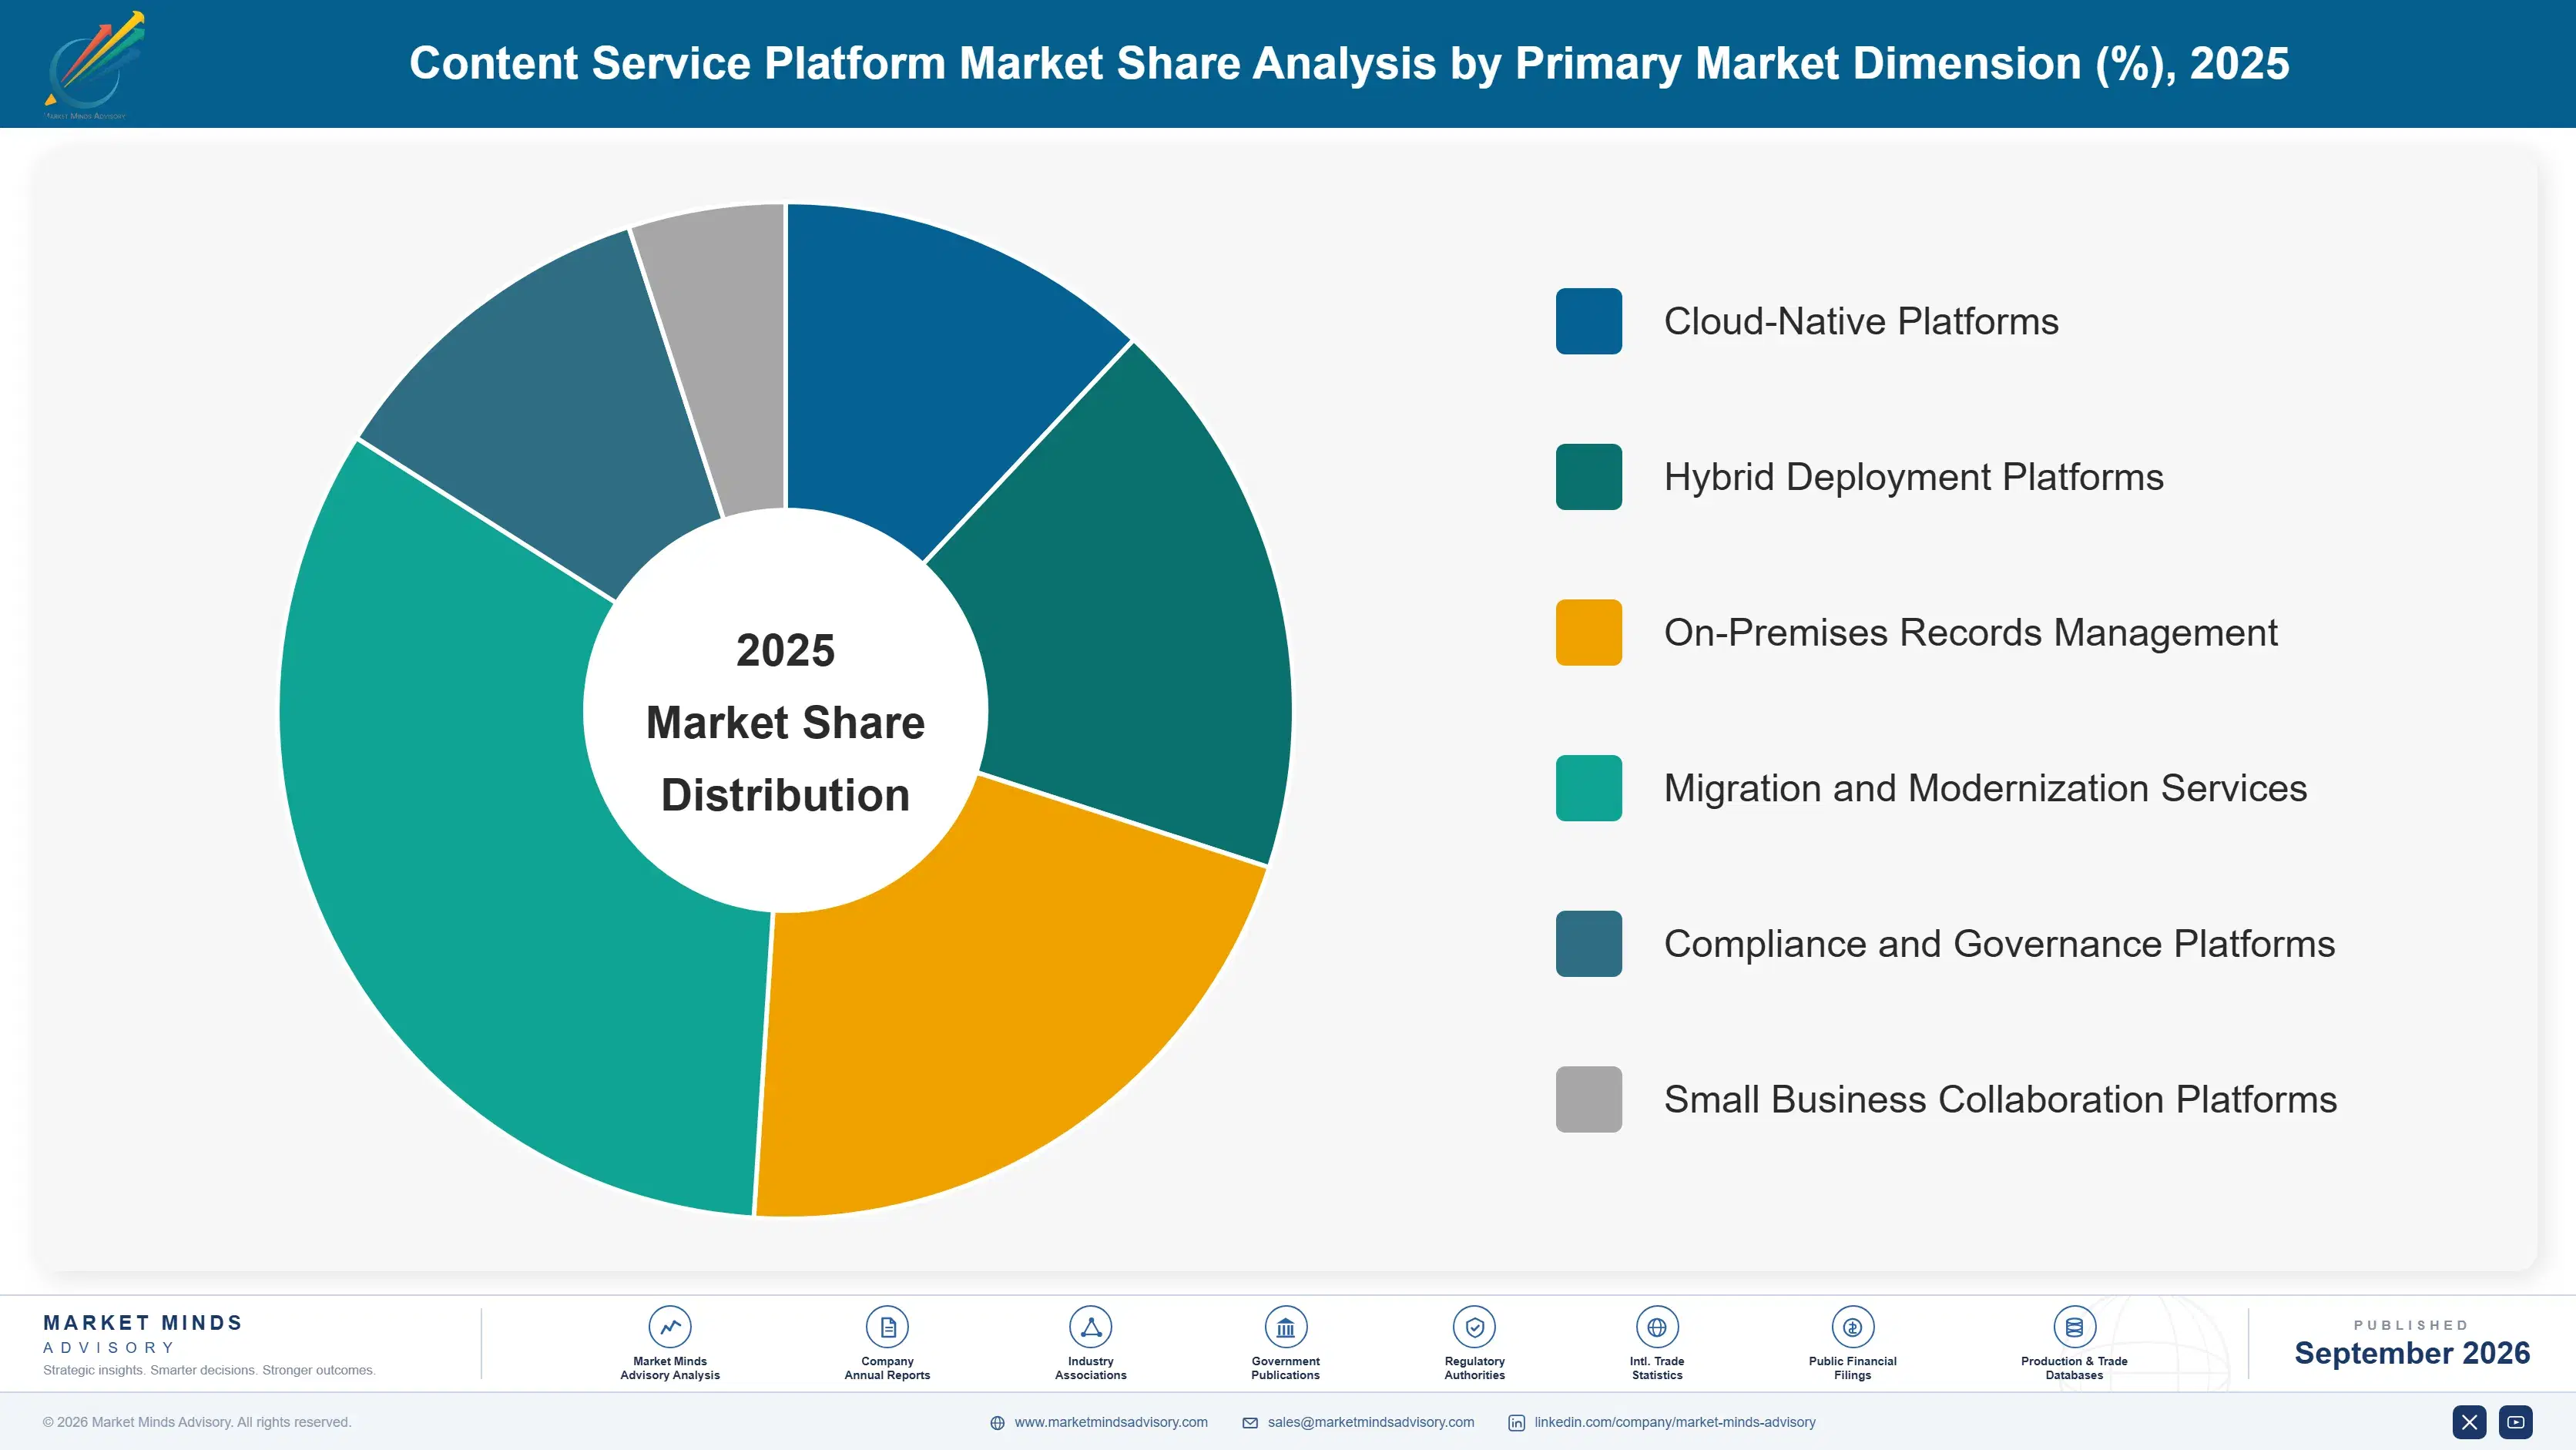
Task: Open linkedin.com/company/market-minds-advisory link
Action: (x=1675, y=1422)
